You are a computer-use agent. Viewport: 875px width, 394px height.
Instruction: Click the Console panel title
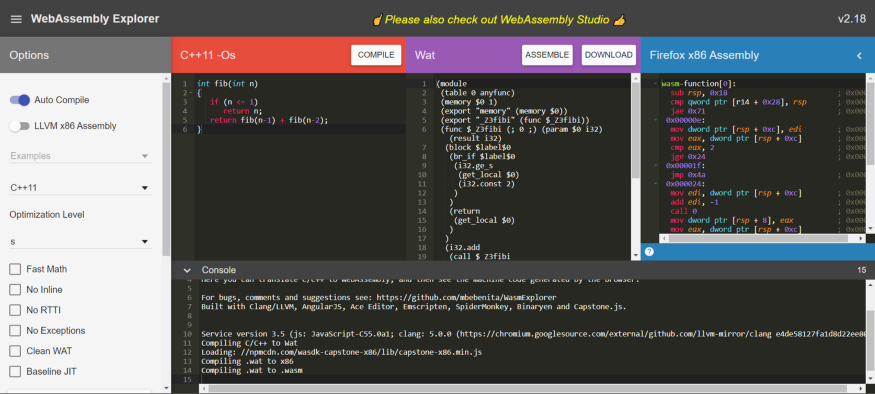tap(219, 270)
